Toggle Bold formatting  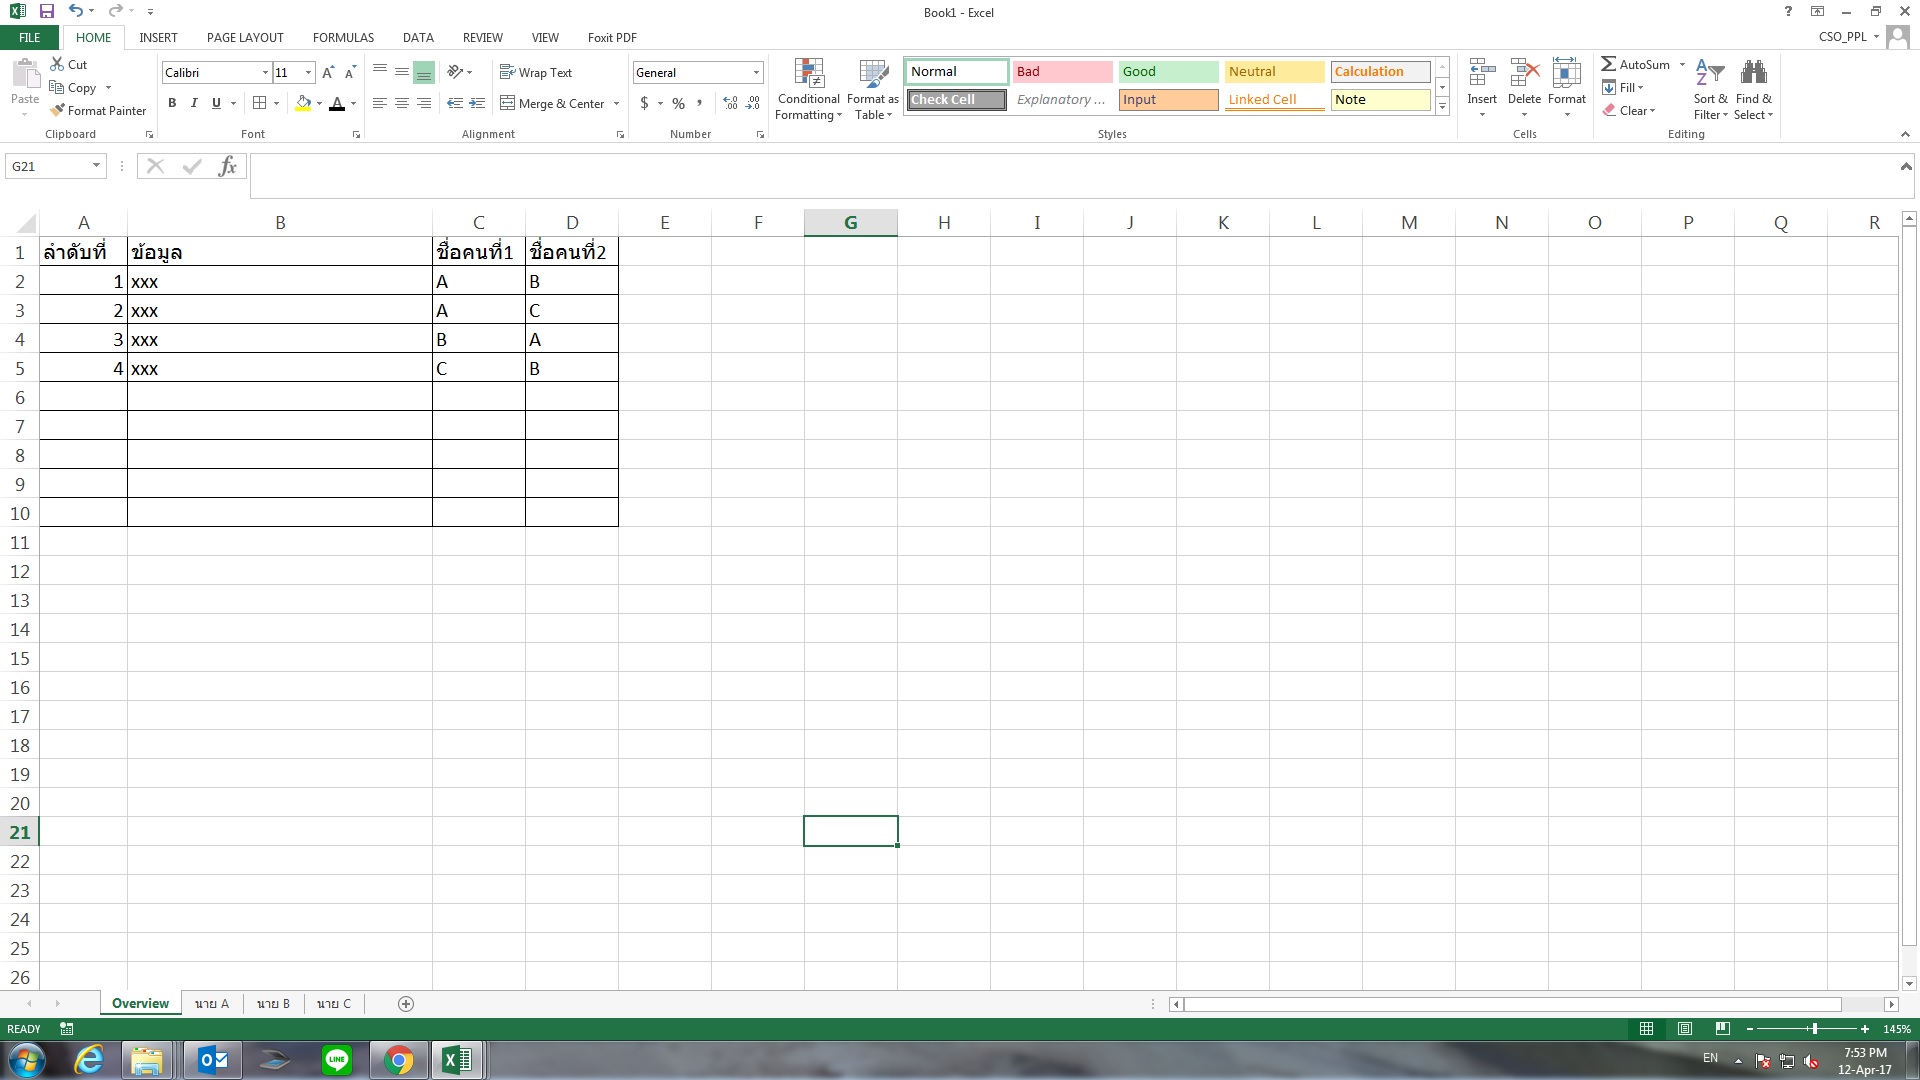tap(172, 103)
